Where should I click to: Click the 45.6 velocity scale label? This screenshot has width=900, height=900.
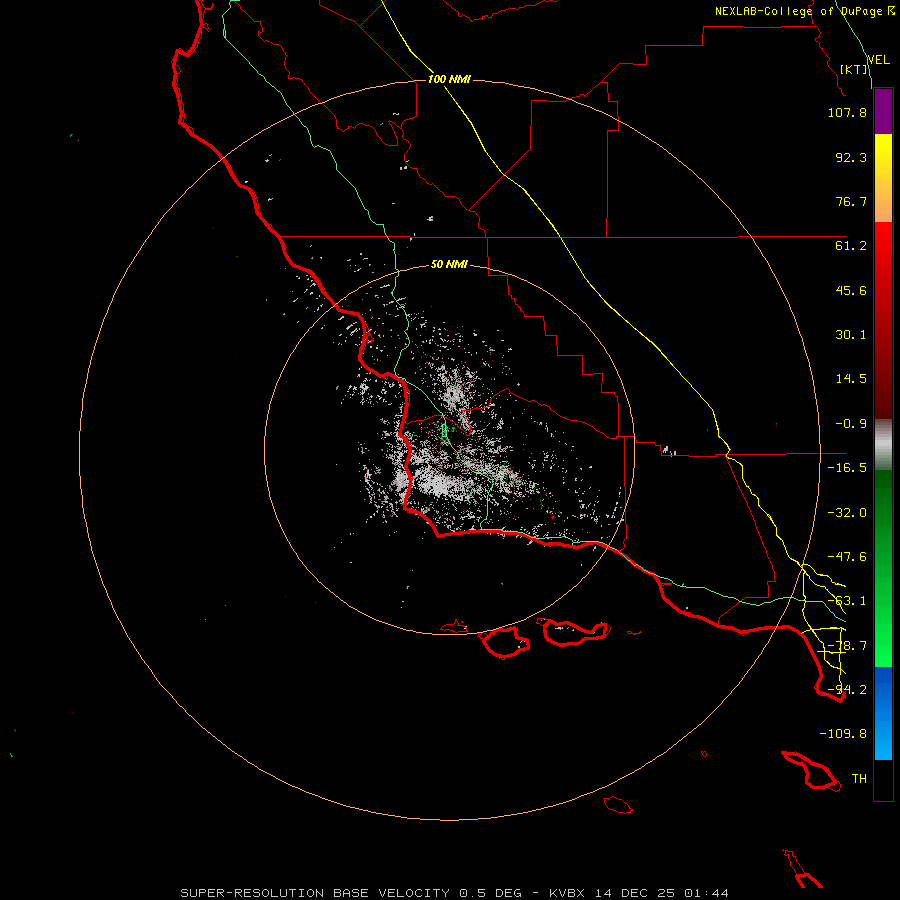[851, 290]
